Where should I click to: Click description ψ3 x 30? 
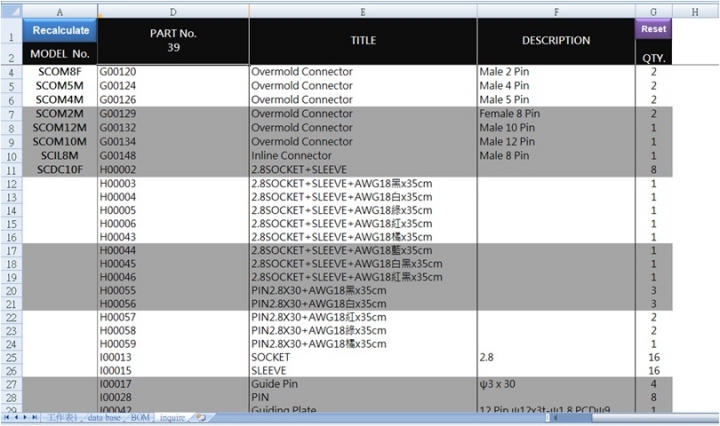(x=556, y=384)
